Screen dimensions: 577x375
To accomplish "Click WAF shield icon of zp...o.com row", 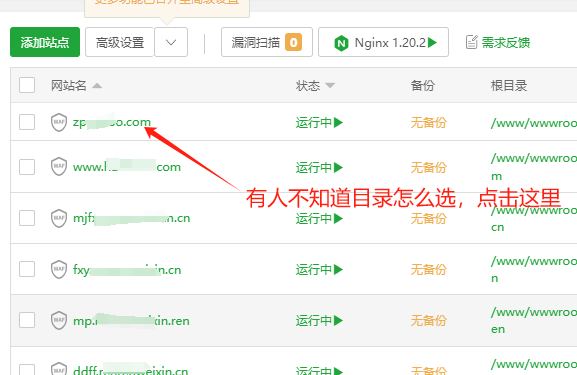I will (x=59, y=122).
